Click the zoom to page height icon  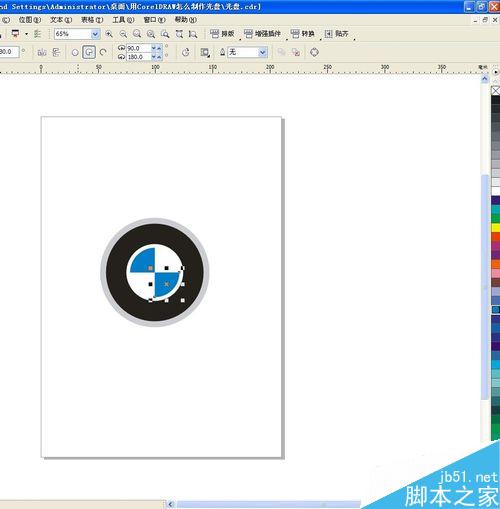tap(193, 34)
